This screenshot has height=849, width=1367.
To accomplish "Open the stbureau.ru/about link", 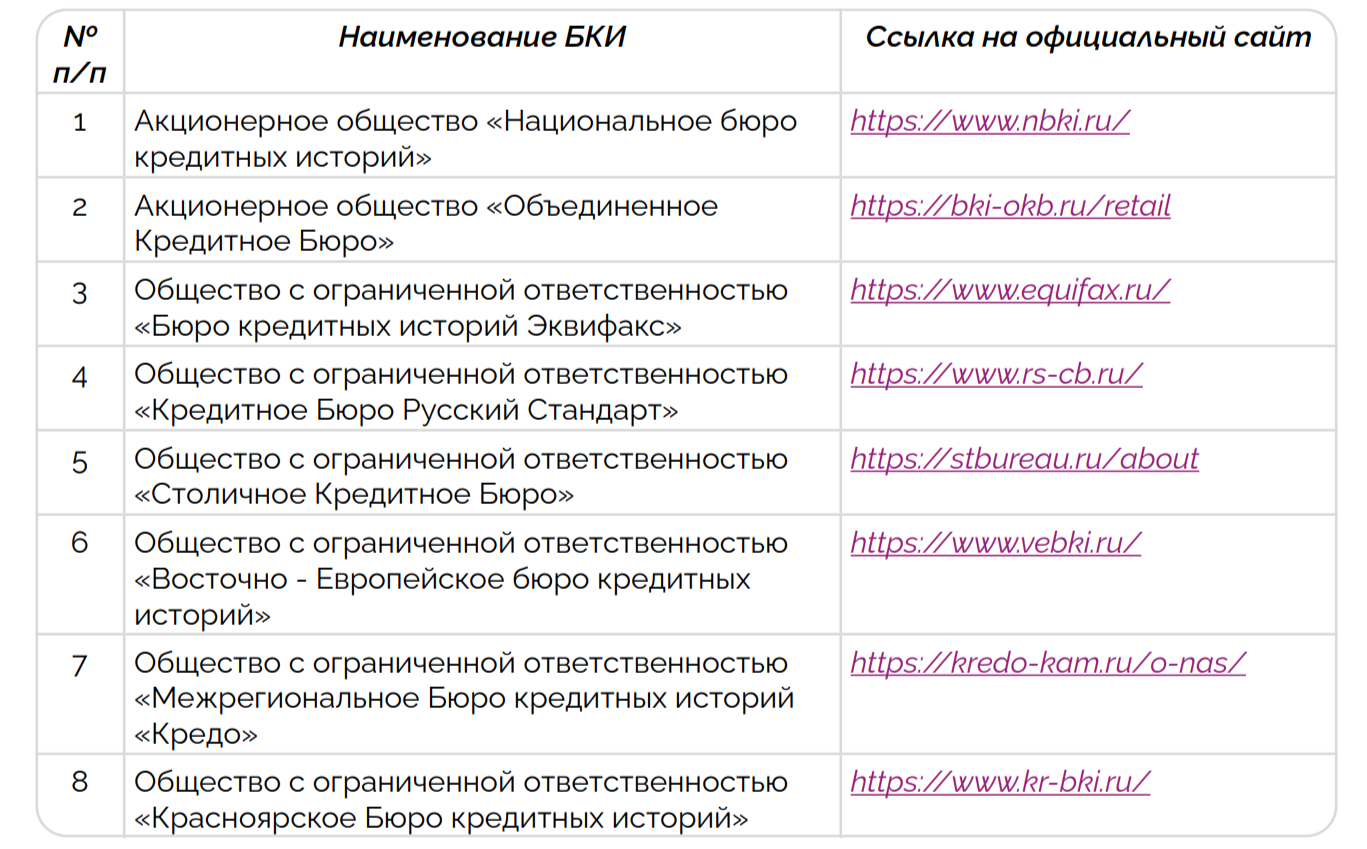I will (1024, 460).
